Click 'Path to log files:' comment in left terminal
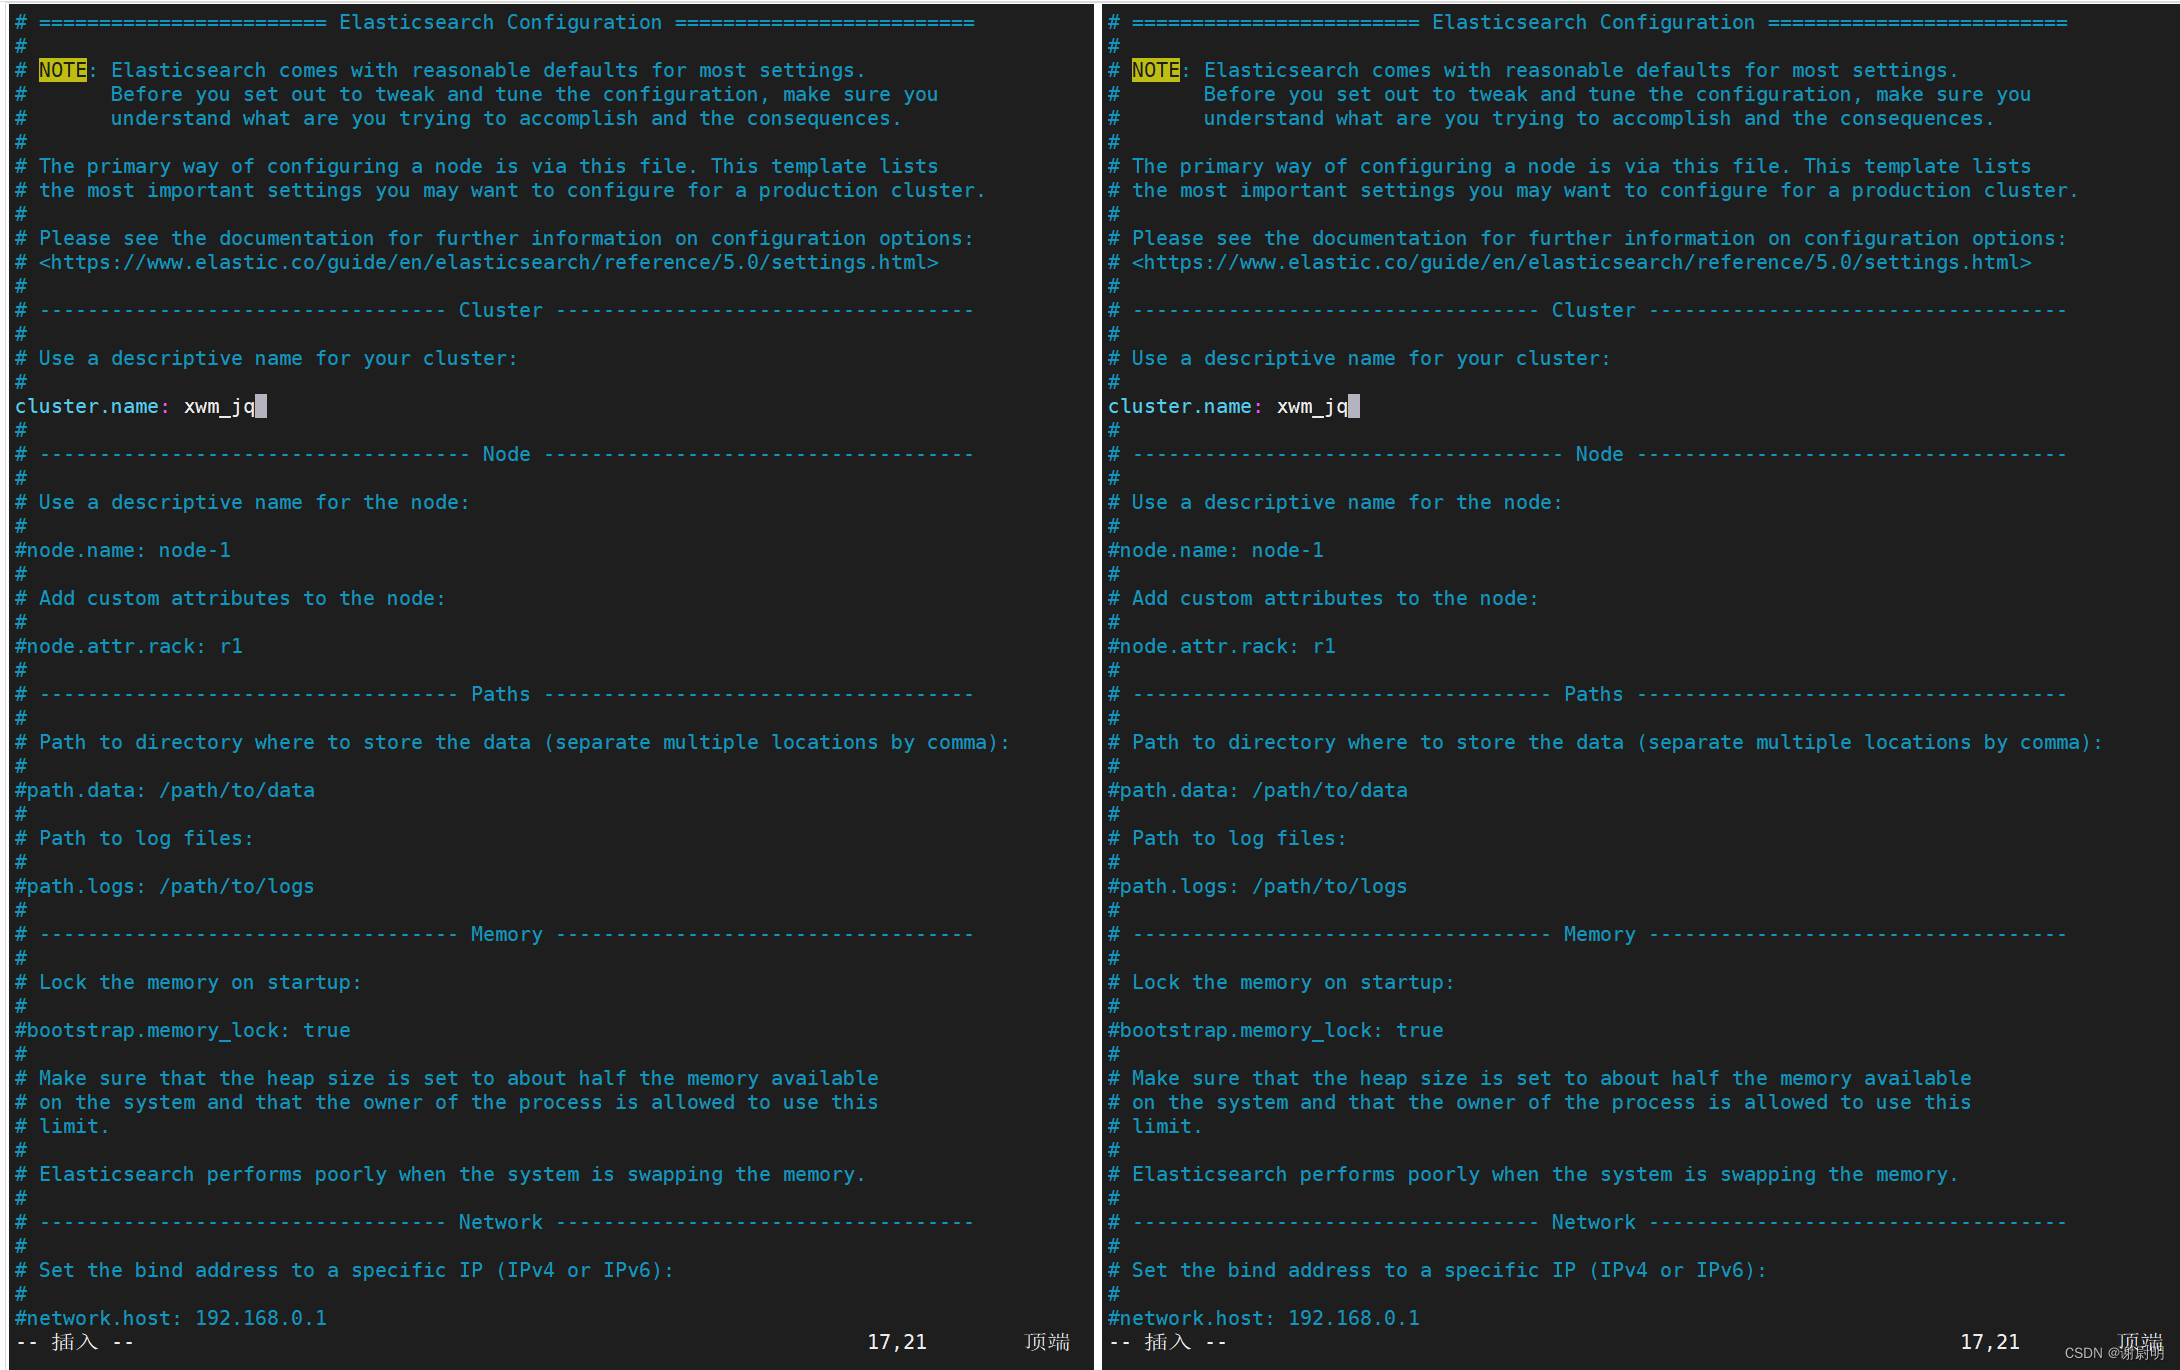Screen dimensions: 2180x1370 (x=147, y=838)
